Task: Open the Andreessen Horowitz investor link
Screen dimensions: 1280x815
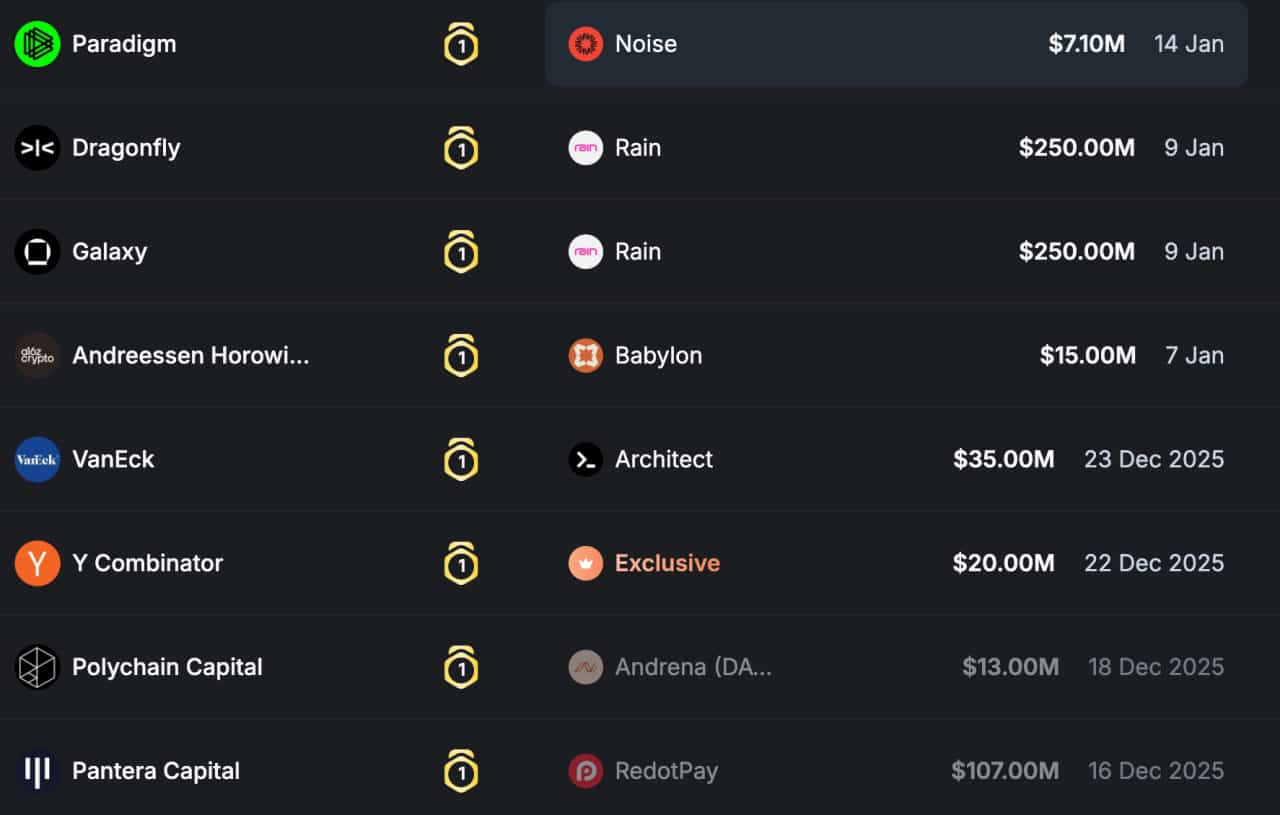Action: click(191, 356)
